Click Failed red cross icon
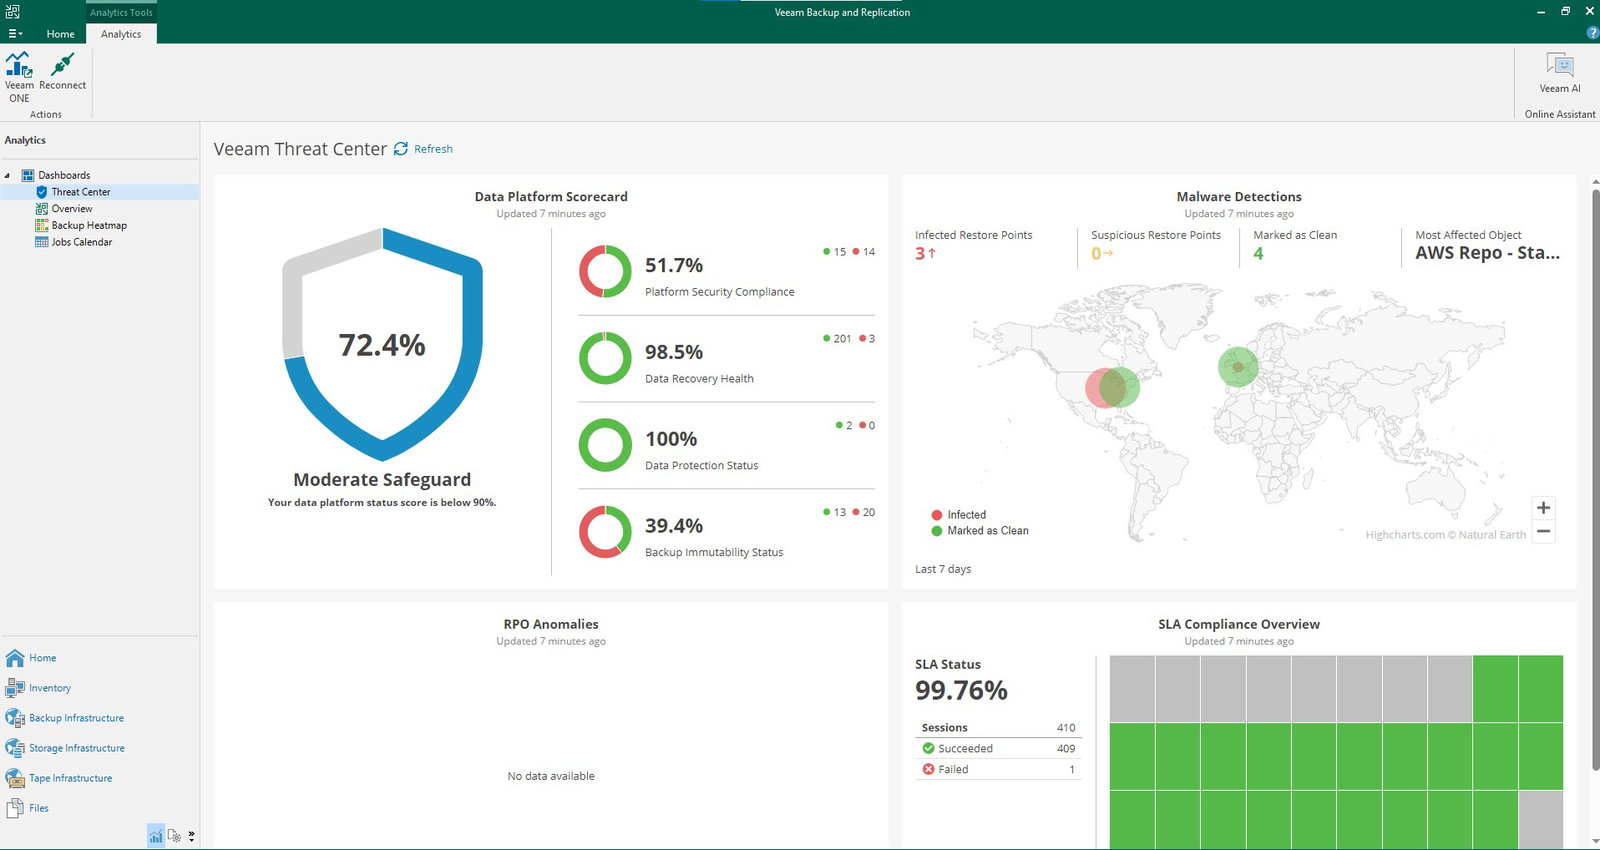 pos(928,769)
